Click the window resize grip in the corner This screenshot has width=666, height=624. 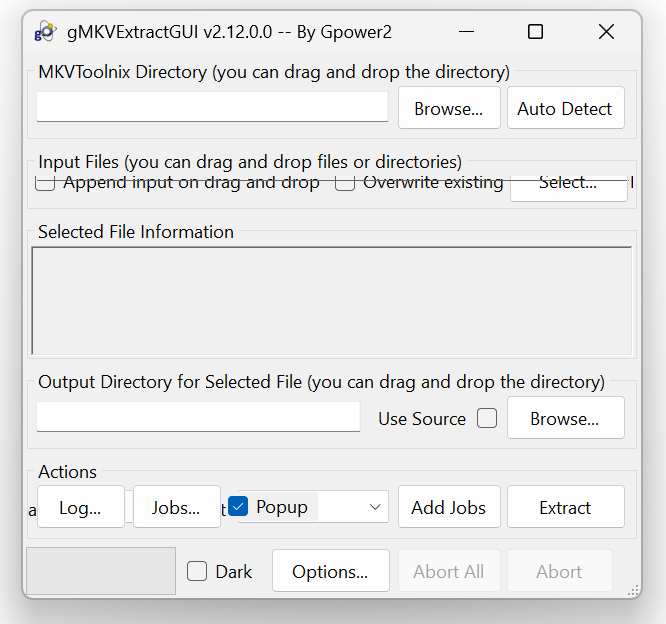click(633, 590)
